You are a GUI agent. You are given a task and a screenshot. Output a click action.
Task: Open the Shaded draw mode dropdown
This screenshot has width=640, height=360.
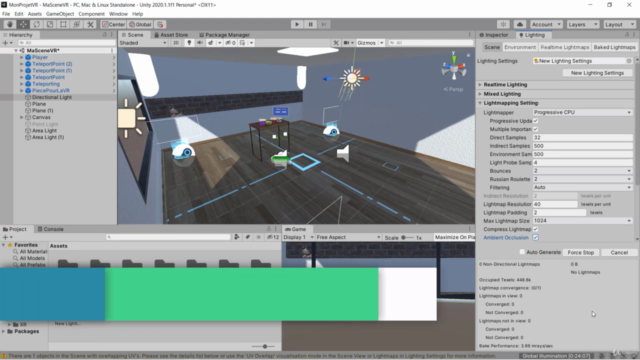pyautogui.click(x=143, y=43)
